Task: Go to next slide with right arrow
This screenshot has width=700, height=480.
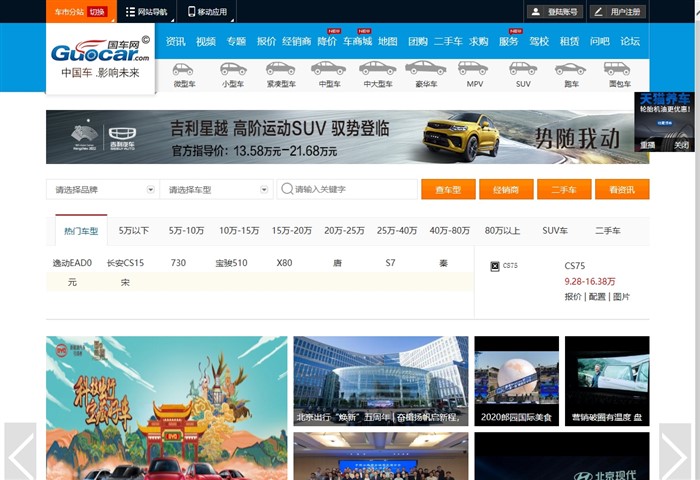Action: point(675,451)
